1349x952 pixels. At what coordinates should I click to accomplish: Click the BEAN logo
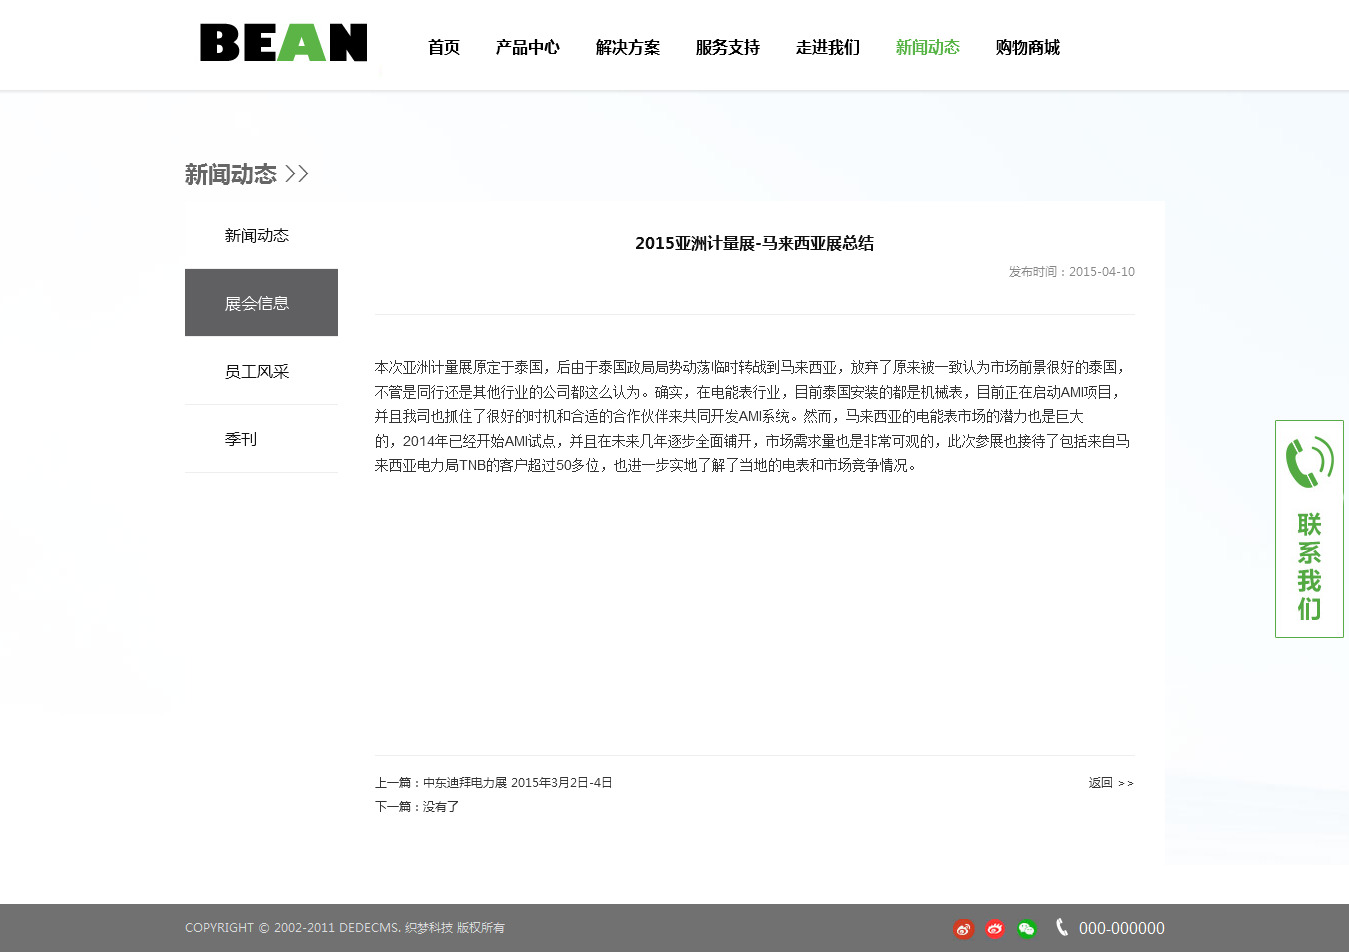coord(283,43)
